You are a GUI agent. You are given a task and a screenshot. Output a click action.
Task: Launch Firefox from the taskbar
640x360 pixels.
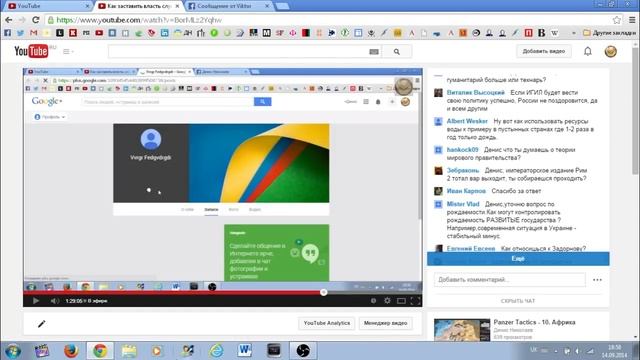coord(71,351)
